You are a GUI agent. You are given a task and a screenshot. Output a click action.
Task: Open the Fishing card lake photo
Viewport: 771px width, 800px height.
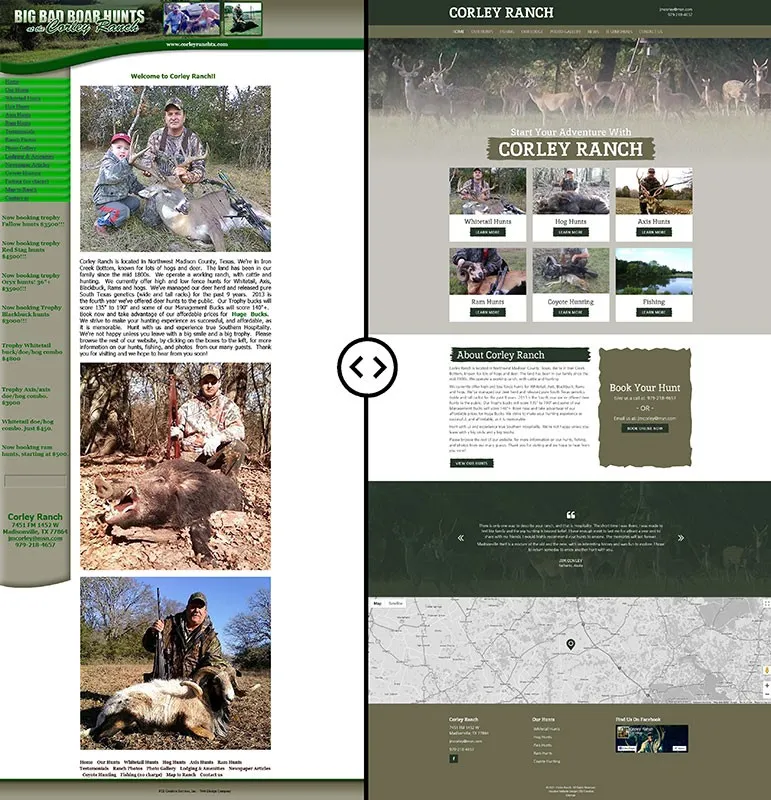coord(654,271)
